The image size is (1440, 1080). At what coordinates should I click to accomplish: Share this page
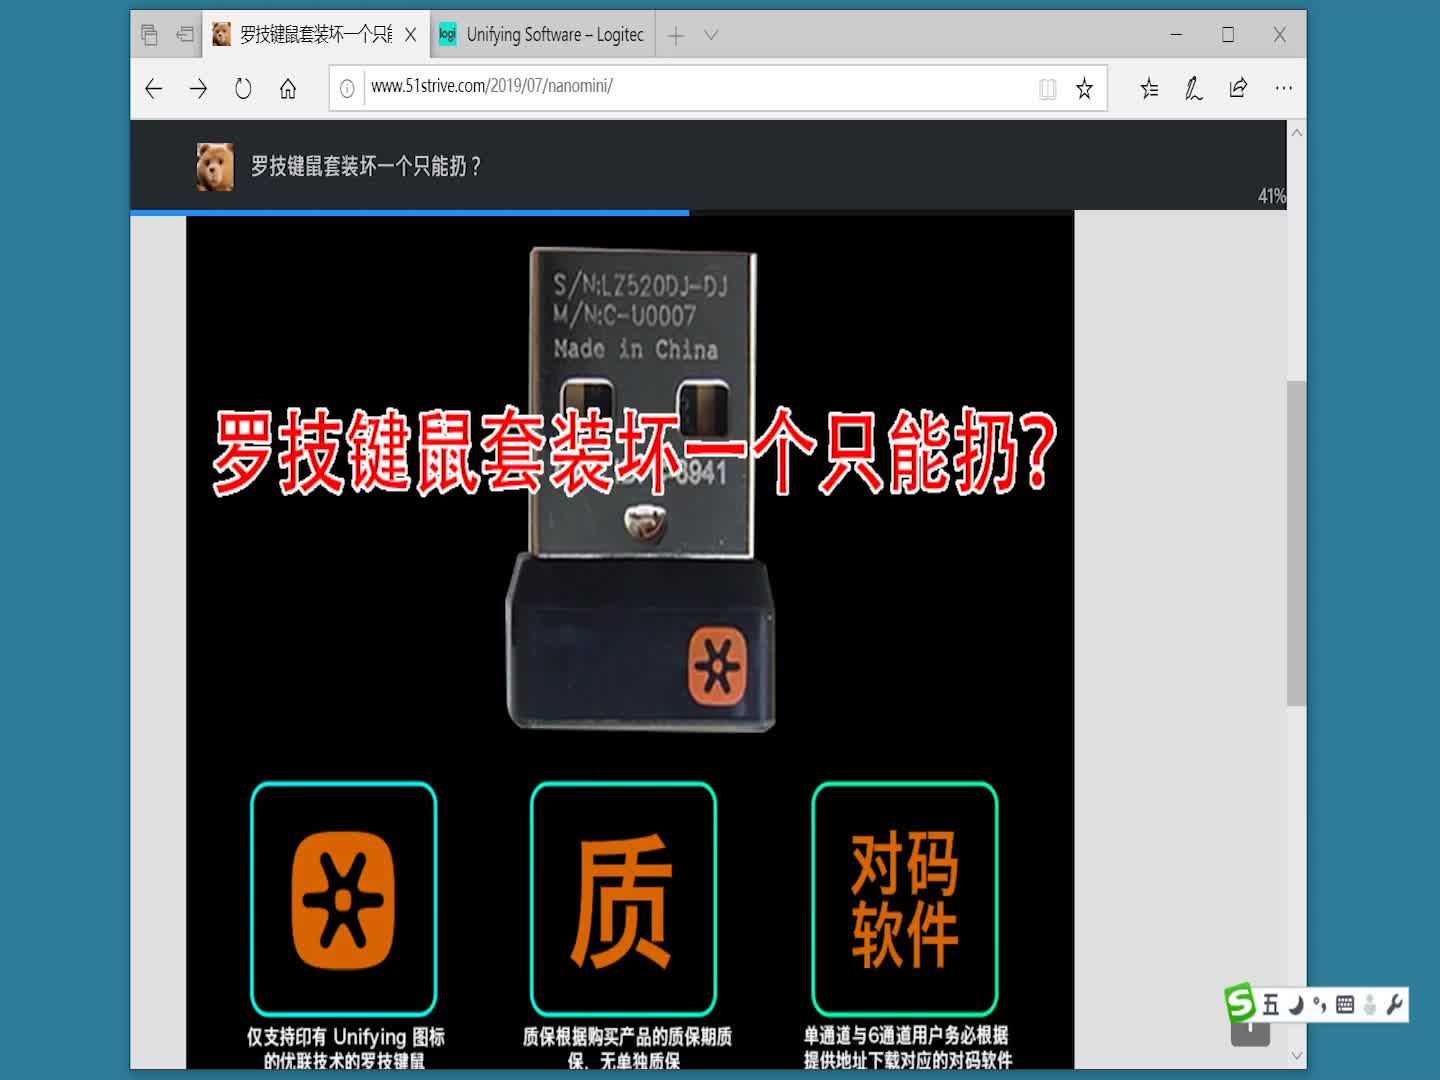coord(1238,89)
